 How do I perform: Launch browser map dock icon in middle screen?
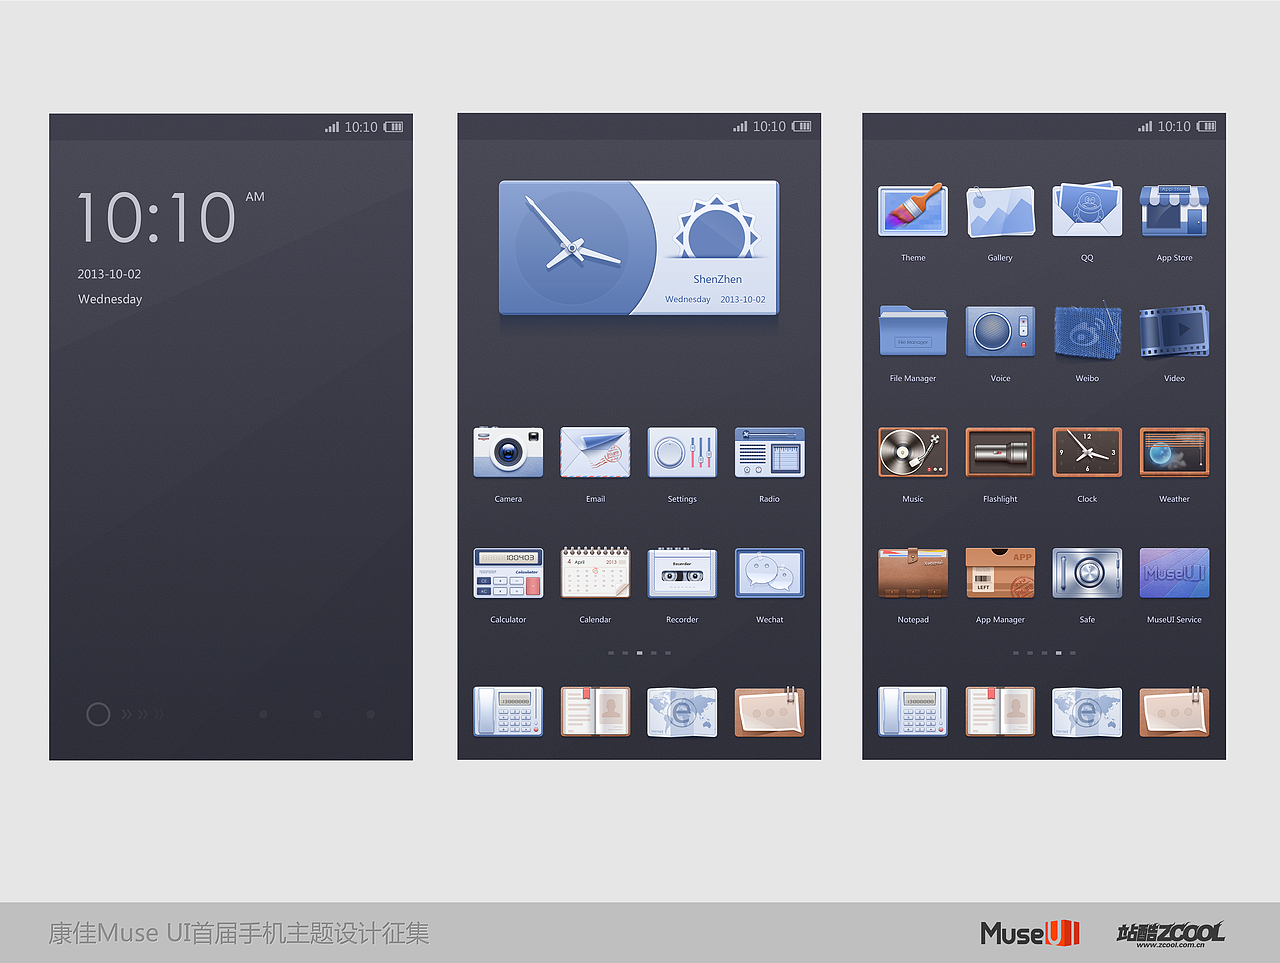coord(682,711)
